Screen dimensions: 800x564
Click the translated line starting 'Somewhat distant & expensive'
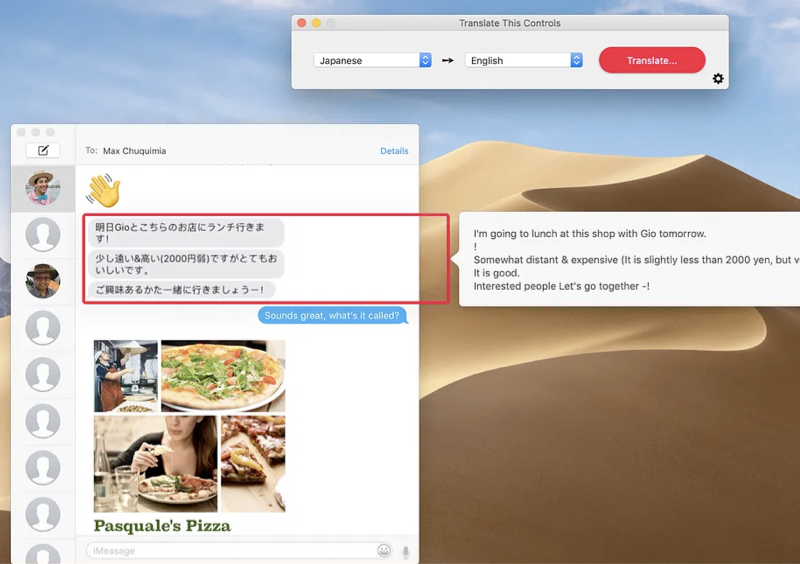636,260
